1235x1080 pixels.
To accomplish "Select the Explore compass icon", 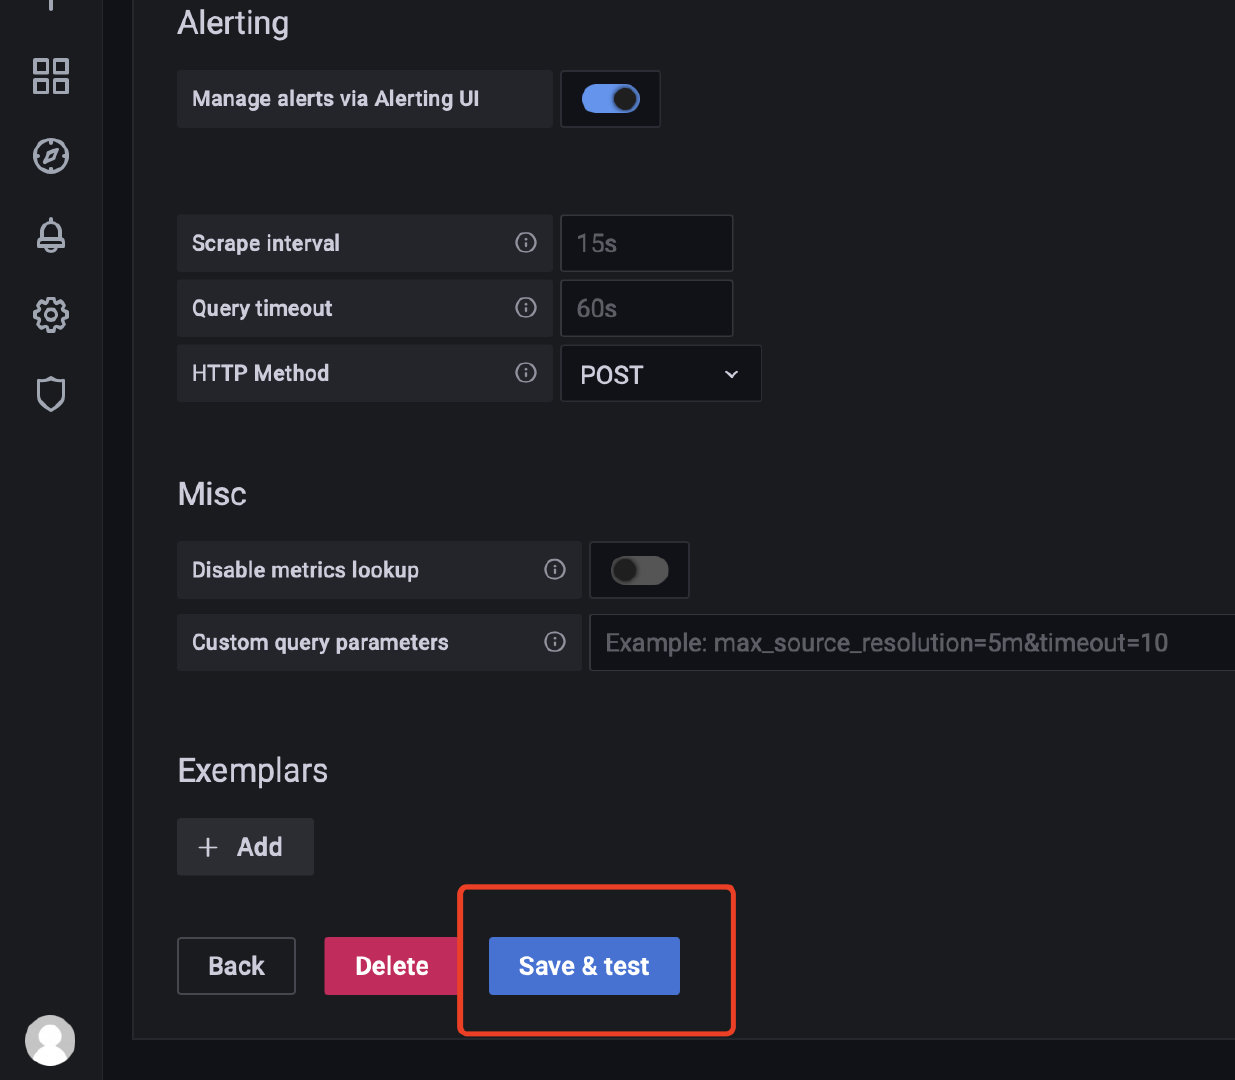I will [x=51, y=156].
